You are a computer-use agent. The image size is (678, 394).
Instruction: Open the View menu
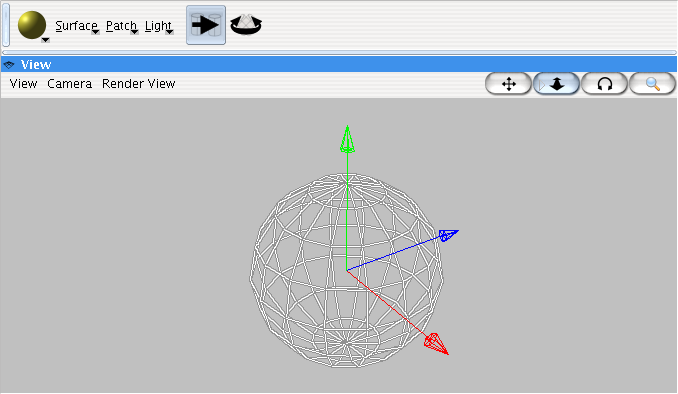(23, 83)
